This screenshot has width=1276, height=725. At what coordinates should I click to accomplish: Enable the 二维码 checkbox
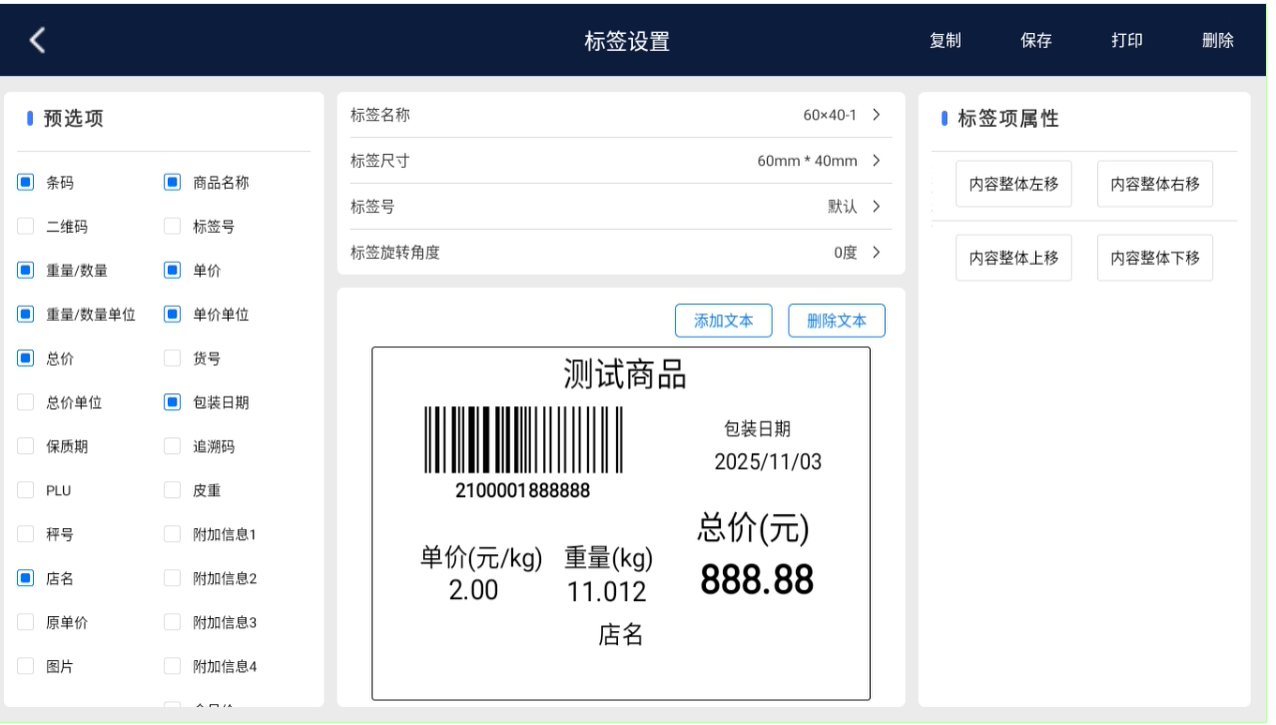pos(26,227)
